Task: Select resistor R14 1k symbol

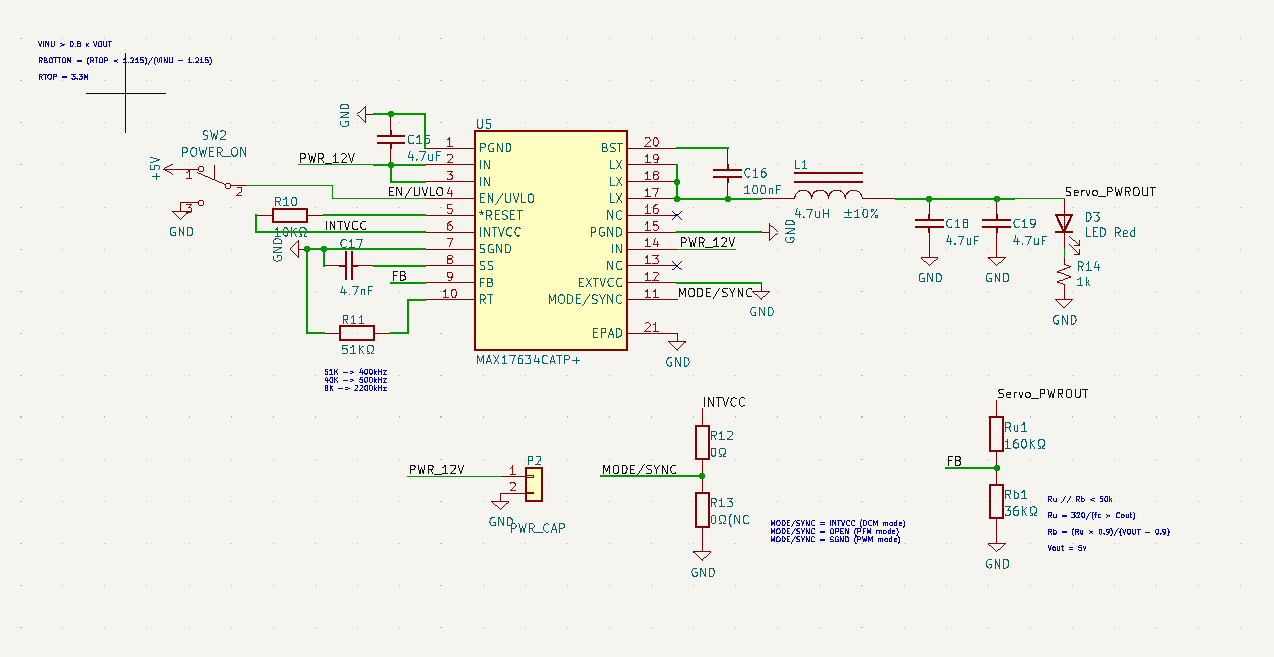Action: tap(1064, 284)
